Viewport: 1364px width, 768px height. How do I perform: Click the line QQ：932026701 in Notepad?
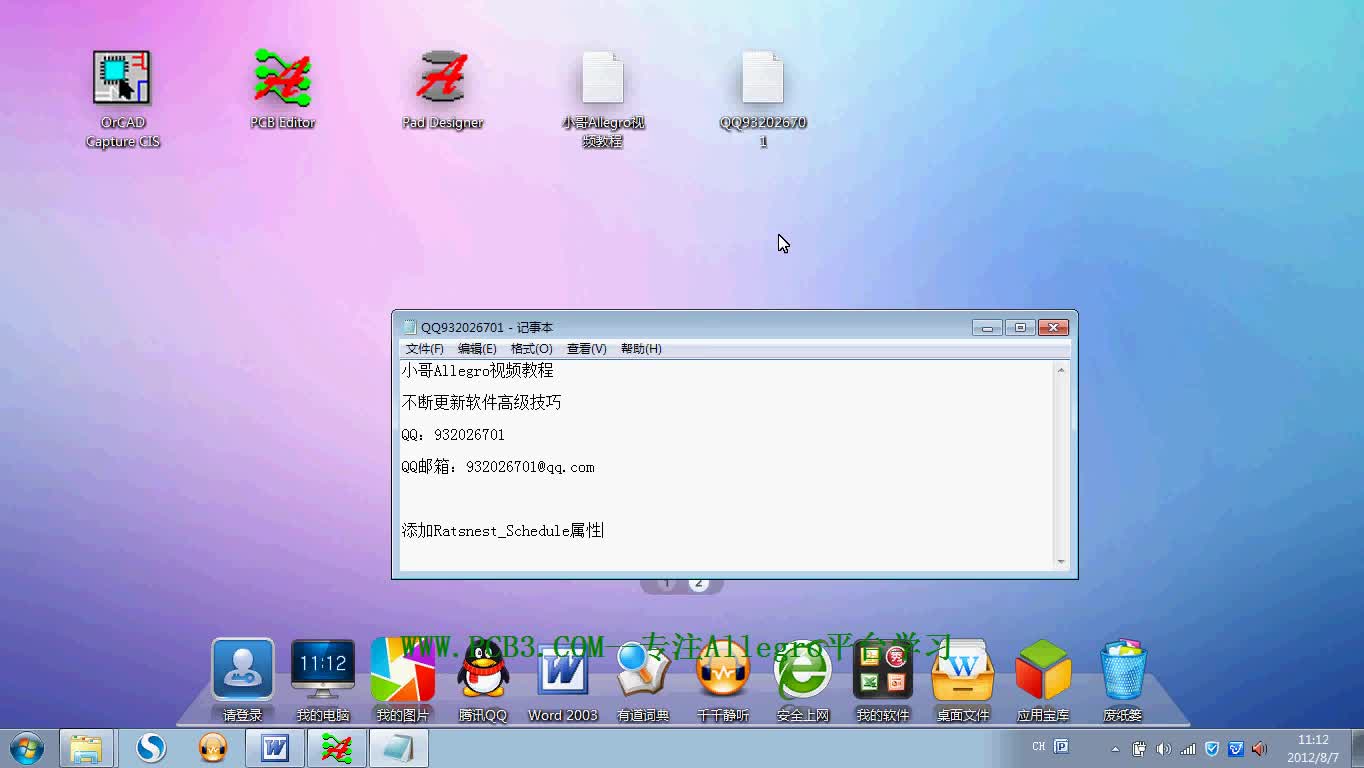tap(453, 435)
